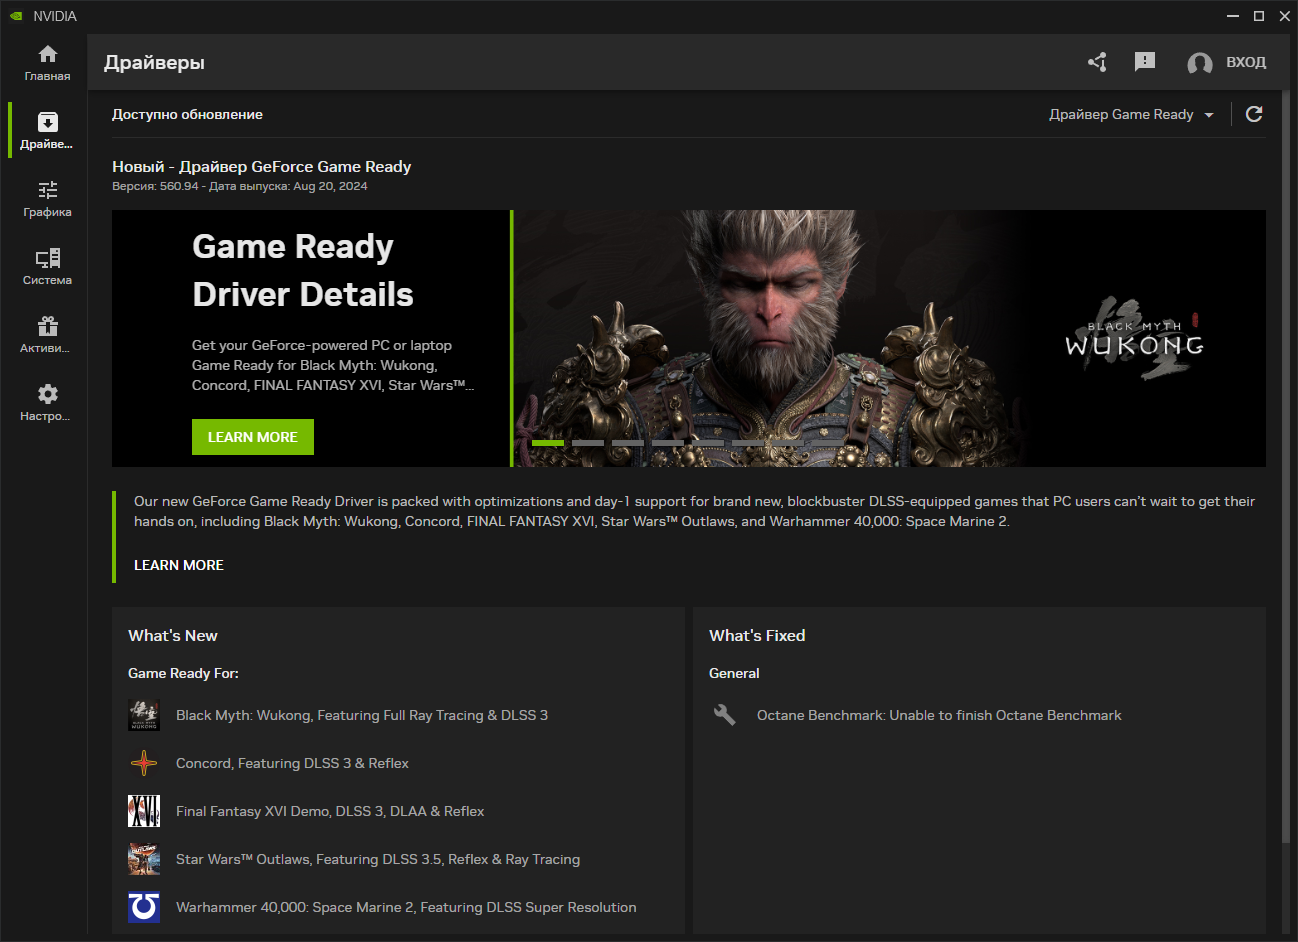The image size is (1298, 942).
Task: Click the share icon in the header
Action: 1097,62
